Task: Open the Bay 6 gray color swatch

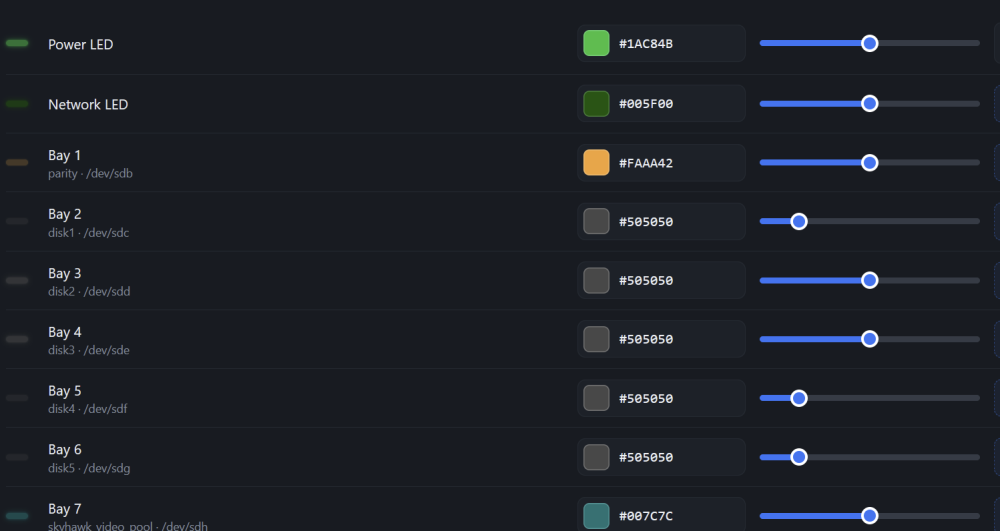Action: 596,457
